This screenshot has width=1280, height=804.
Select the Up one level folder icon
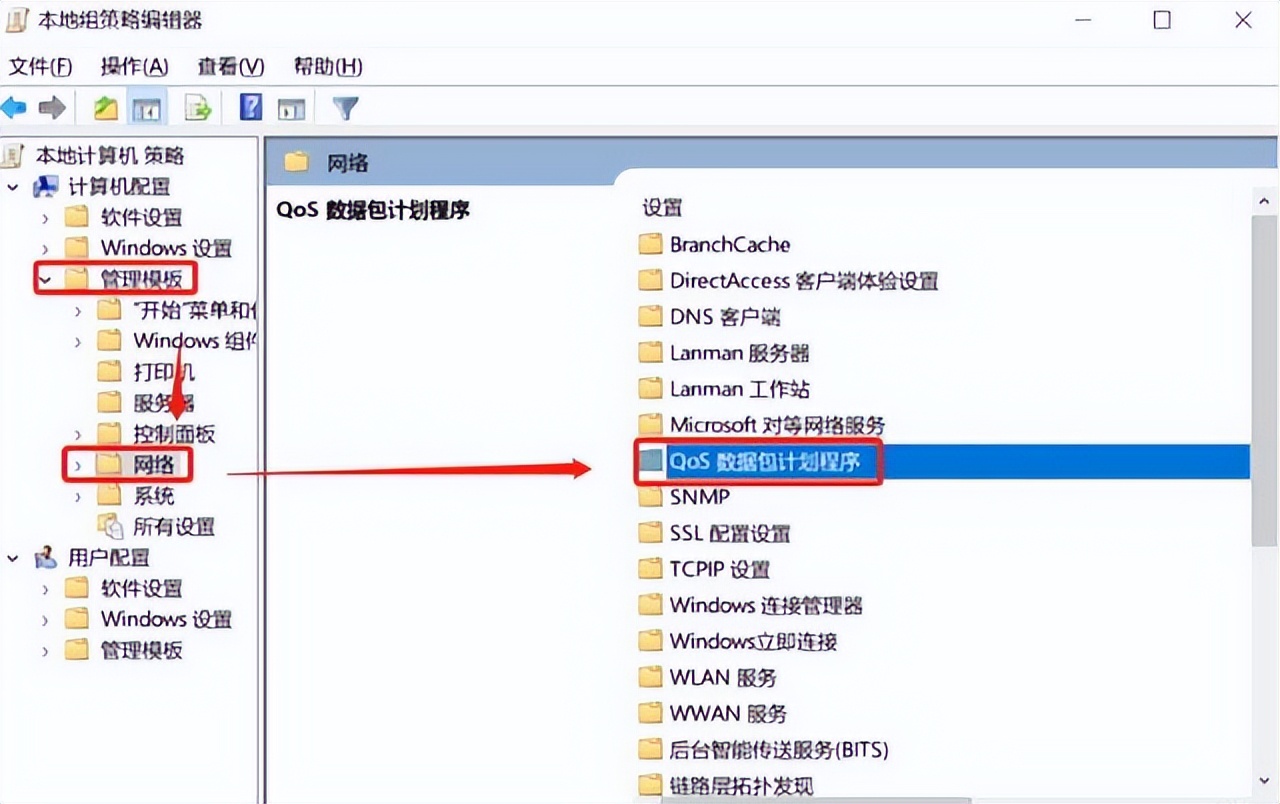coord(105,107)
